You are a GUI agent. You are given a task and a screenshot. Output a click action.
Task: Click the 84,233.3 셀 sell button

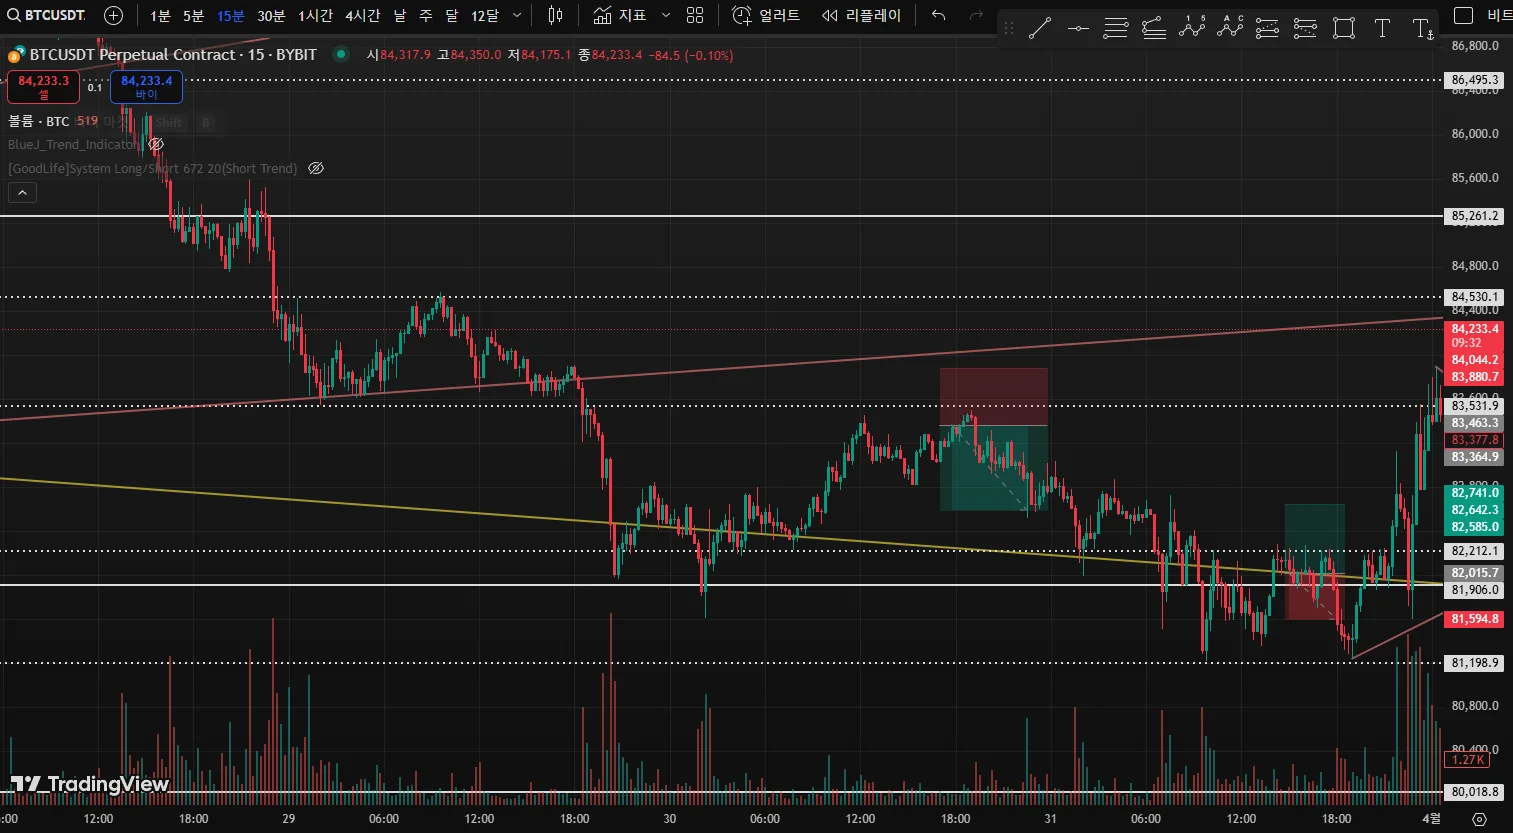[43, 87]
